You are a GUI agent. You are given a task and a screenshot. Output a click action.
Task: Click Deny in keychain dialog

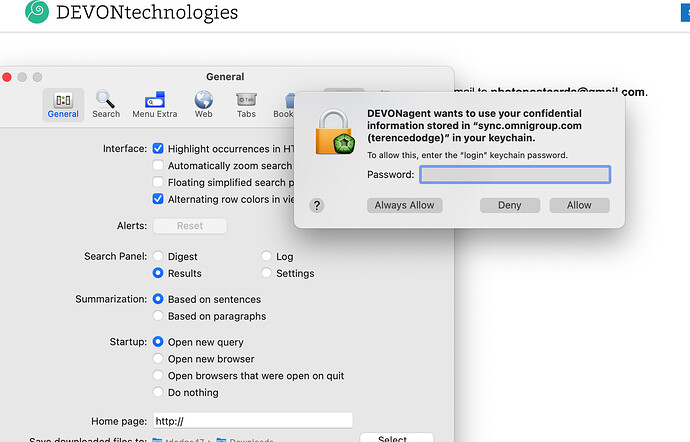pyautogui.click(x=510, y=206)
